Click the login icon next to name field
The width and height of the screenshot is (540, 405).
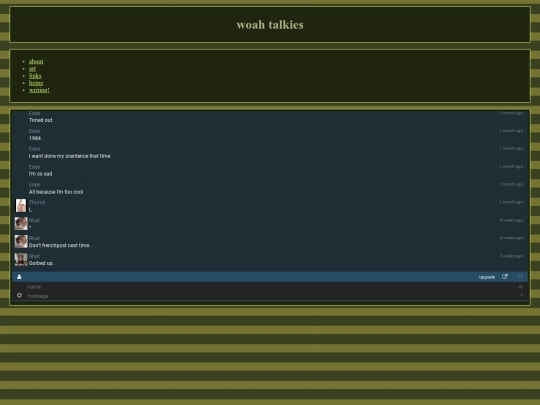click(520, 287)
